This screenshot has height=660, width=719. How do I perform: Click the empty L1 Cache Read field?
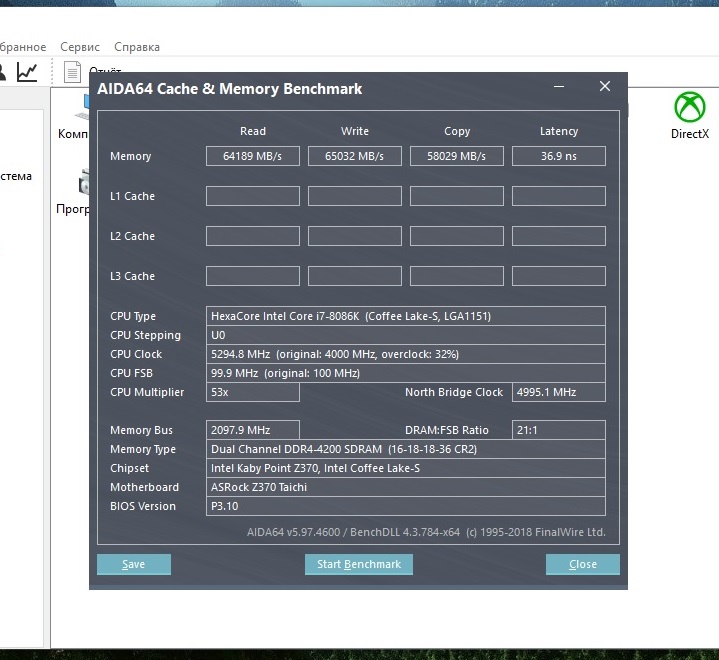click(x=253, y=196)
